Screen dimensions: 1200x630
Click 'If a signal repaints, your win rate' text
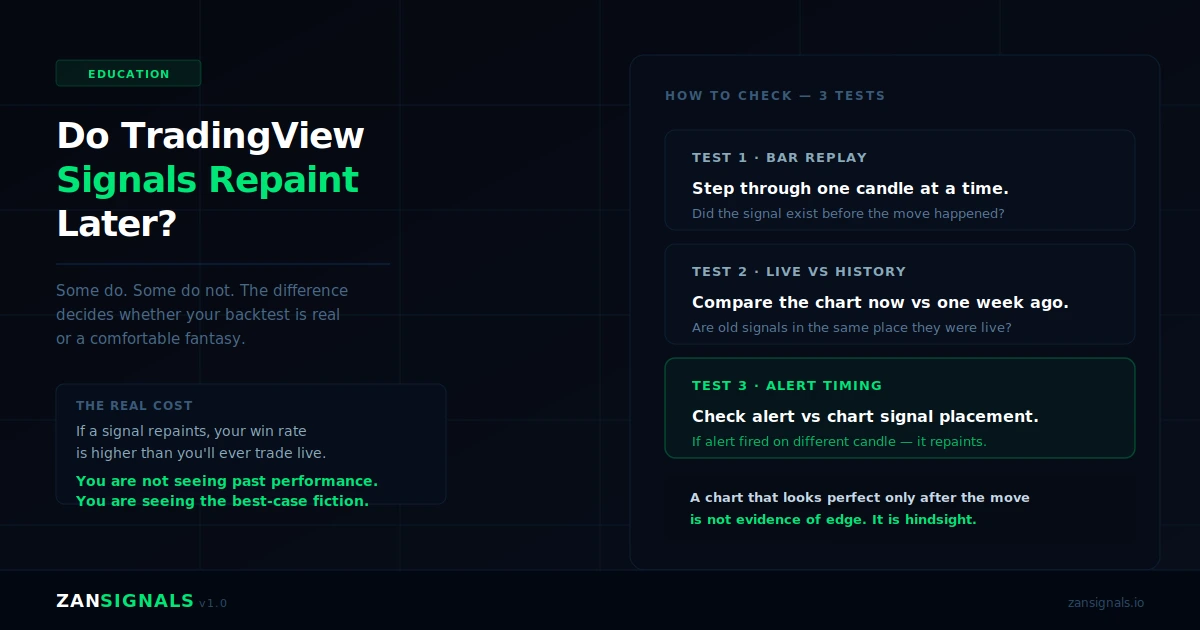tap(191, 432)
